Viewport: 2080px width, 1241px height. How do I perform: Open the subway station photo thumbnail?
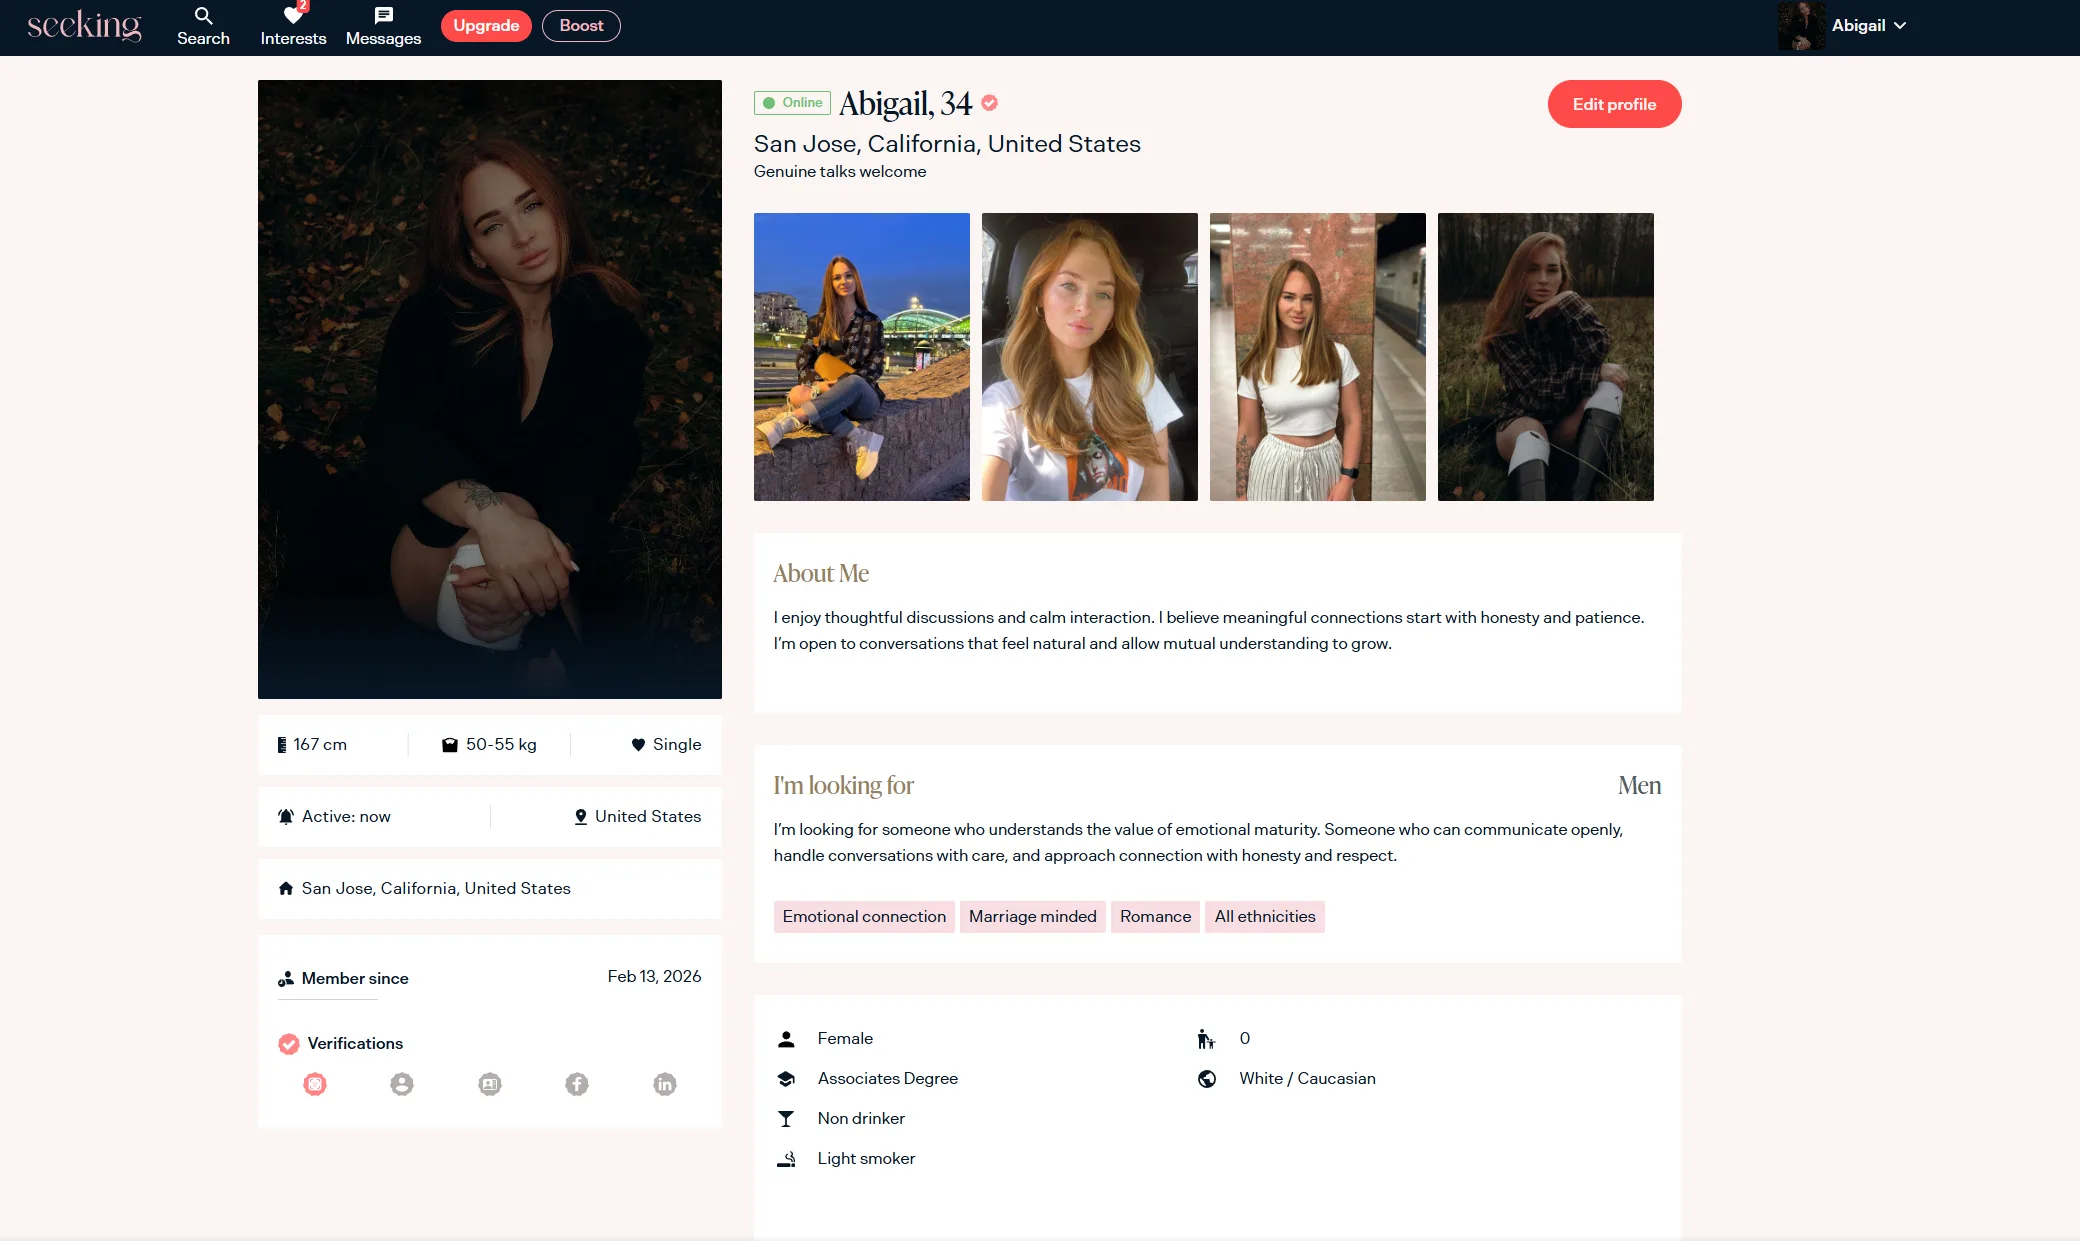[x=1317, y=357]
